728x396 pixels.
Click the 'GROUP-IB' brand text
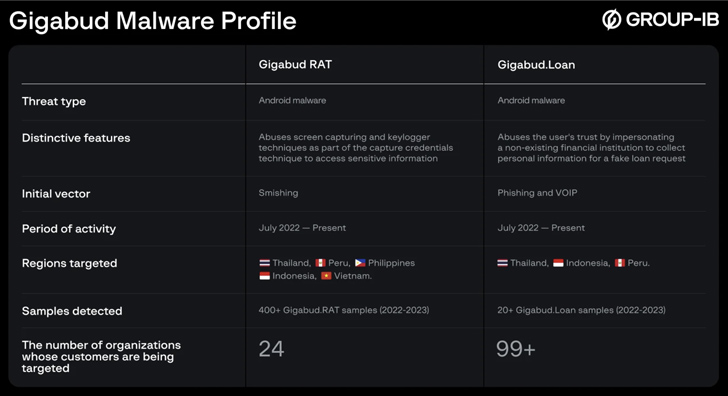[x=672, y=19]
